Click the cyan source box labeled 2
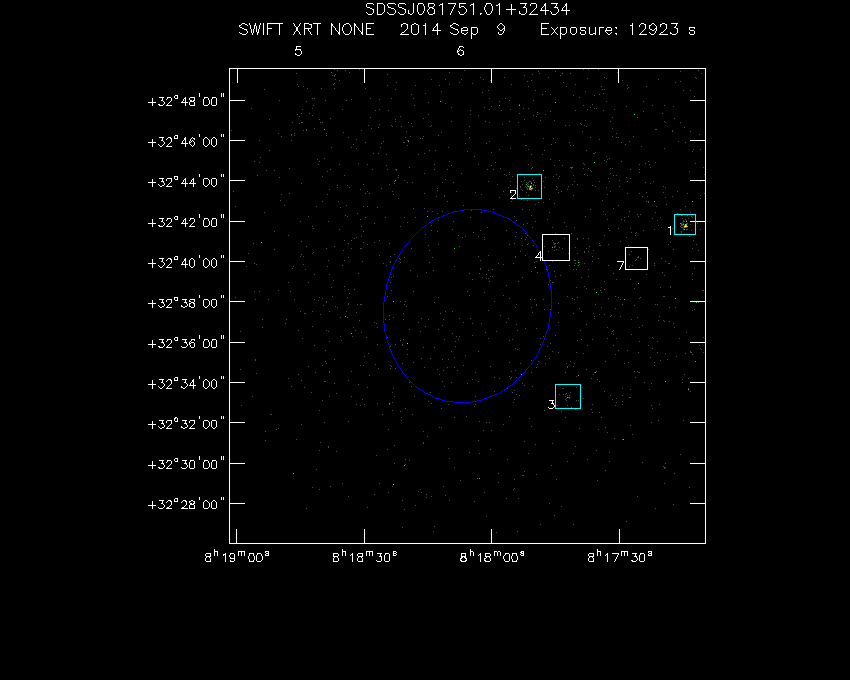The width and height of the screenshot is (850, 680). (x=529, y=187)
